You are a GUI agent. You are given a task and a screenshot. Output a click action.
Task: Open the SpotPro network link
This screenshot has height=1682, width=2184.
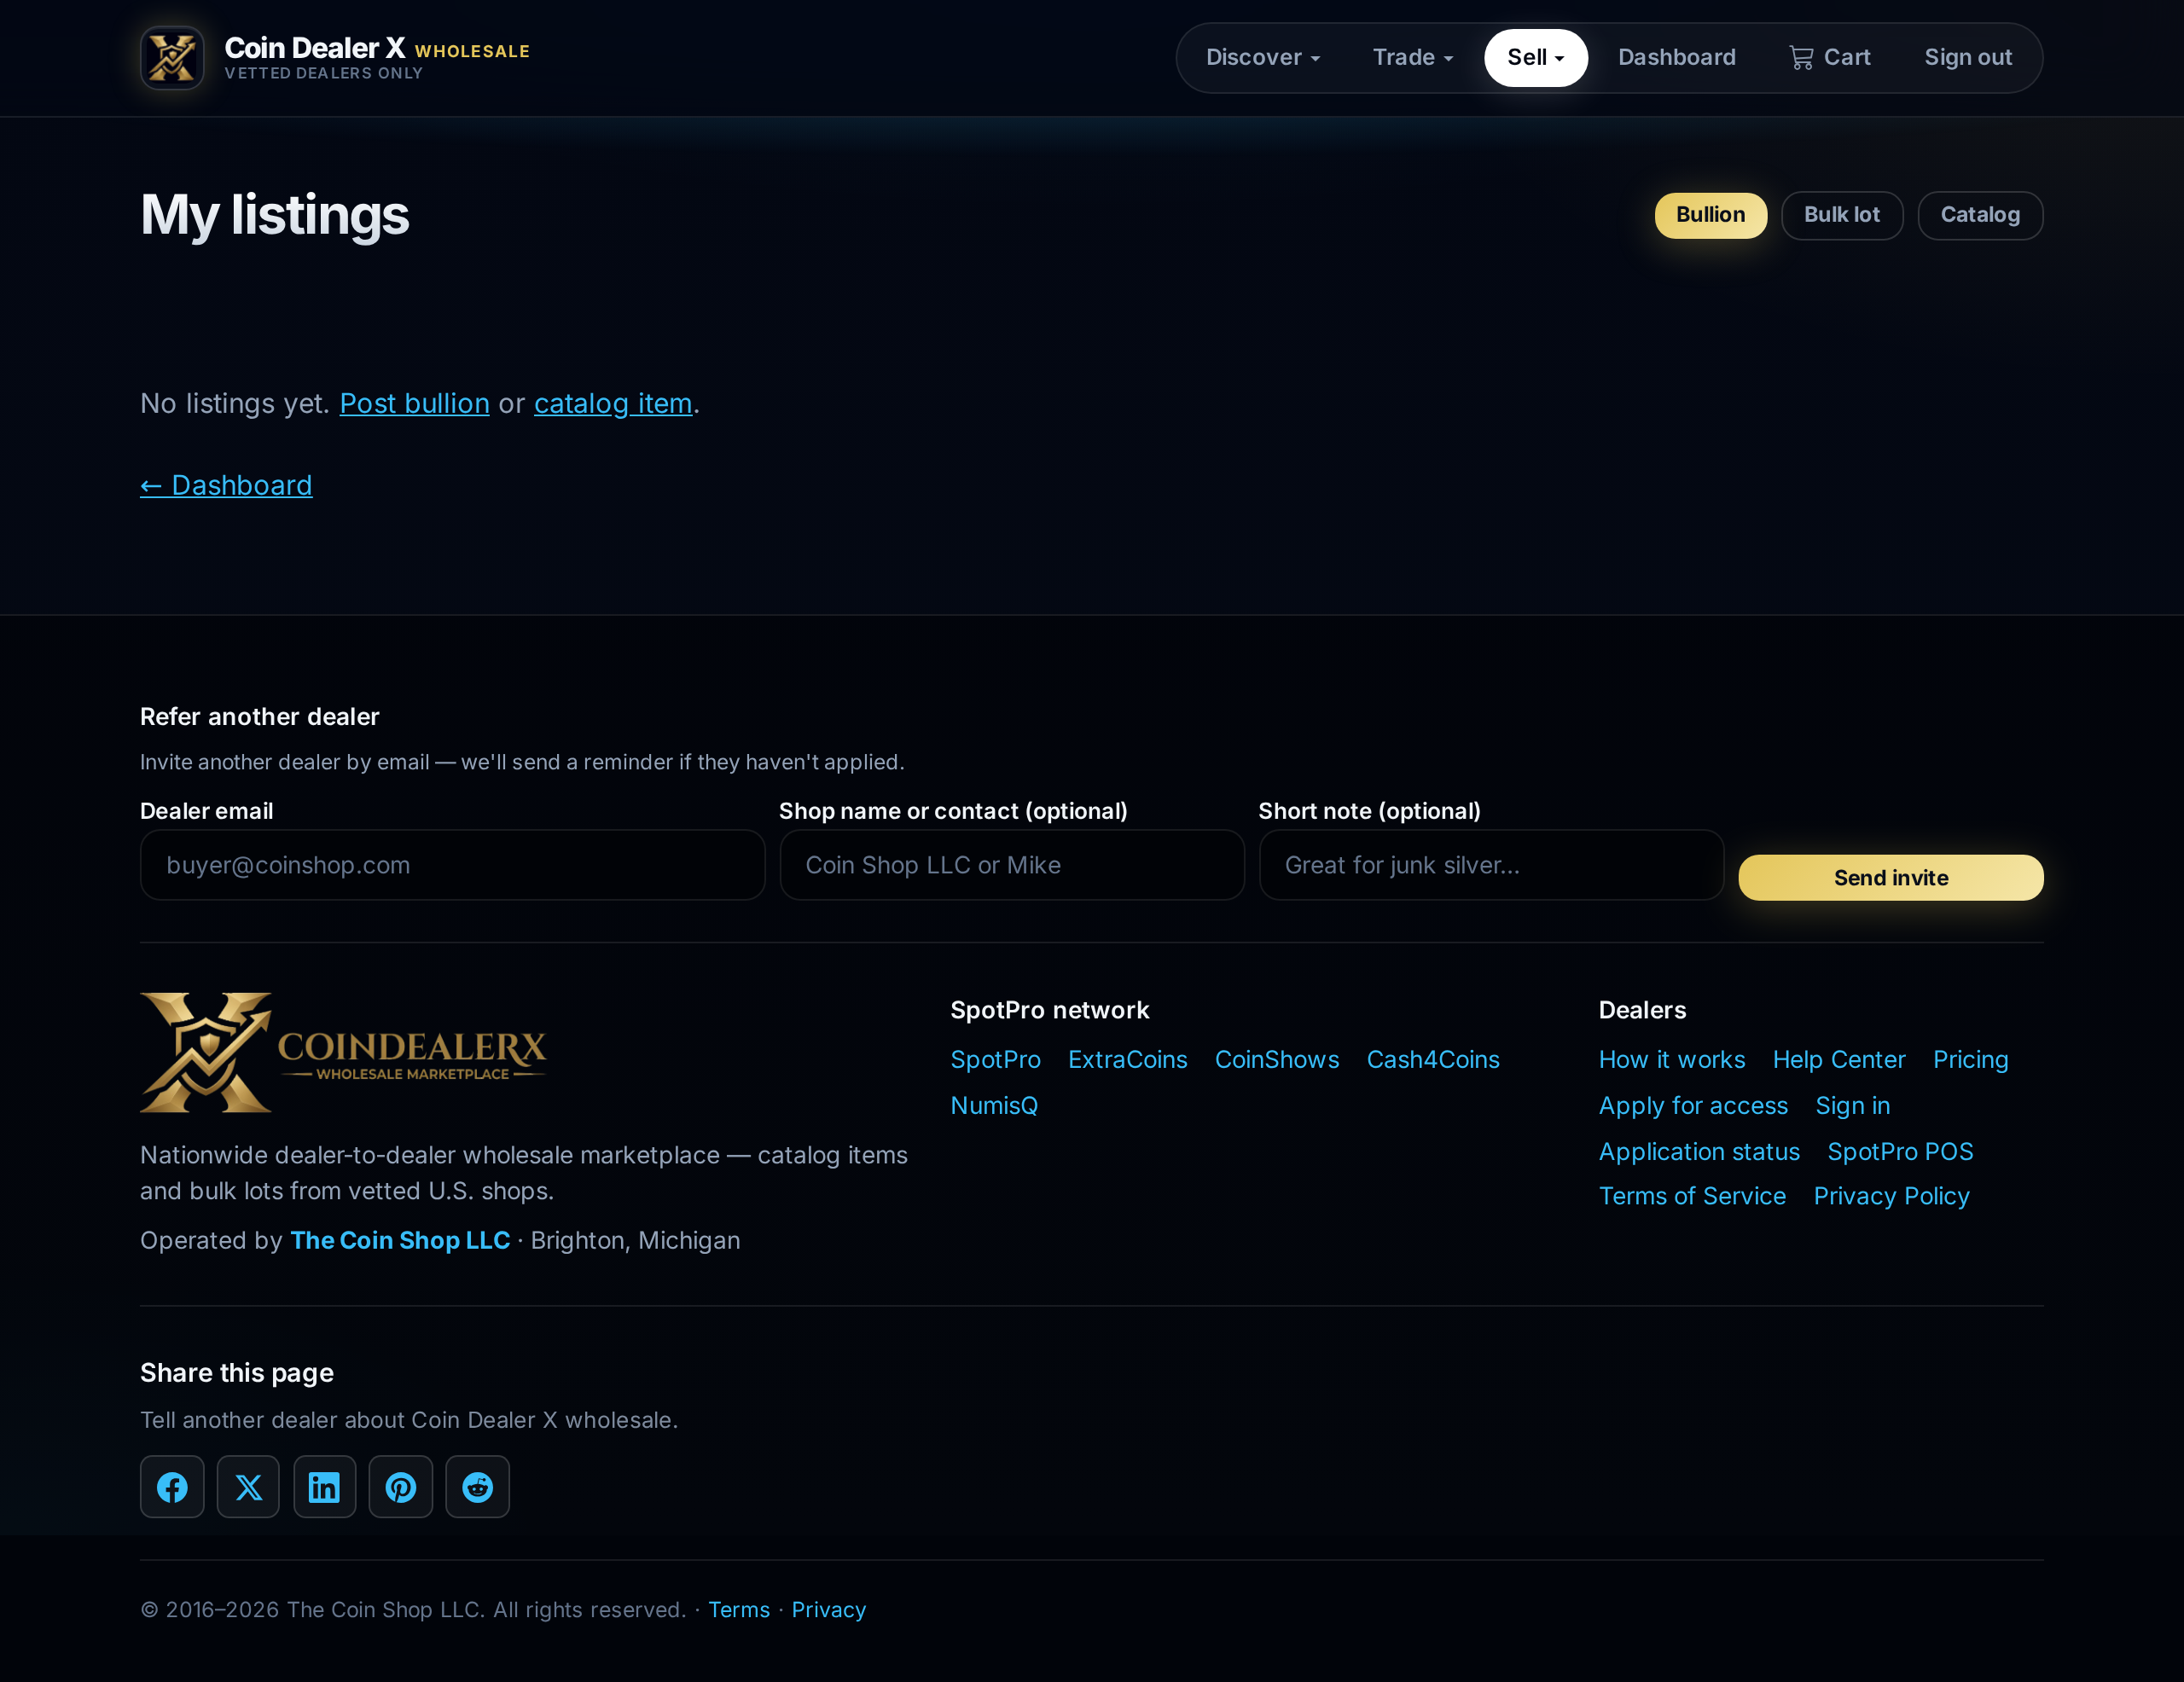995,1060
